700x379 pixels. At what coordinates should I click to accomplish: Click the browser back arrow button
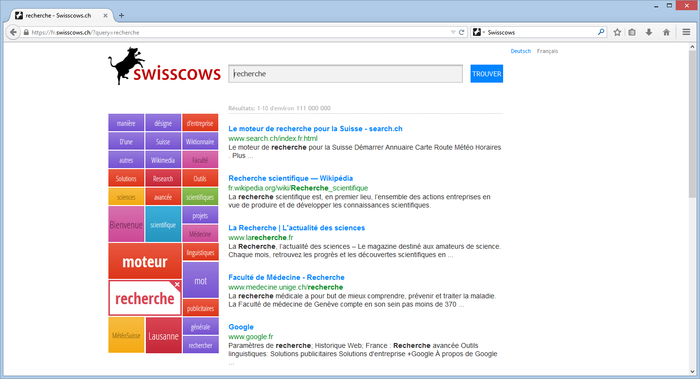point(13,32)
